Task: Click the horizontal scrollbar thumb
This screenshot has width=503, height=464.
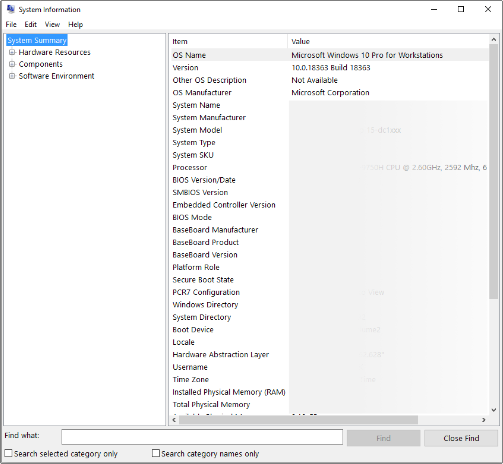Action: coord(298,420)
